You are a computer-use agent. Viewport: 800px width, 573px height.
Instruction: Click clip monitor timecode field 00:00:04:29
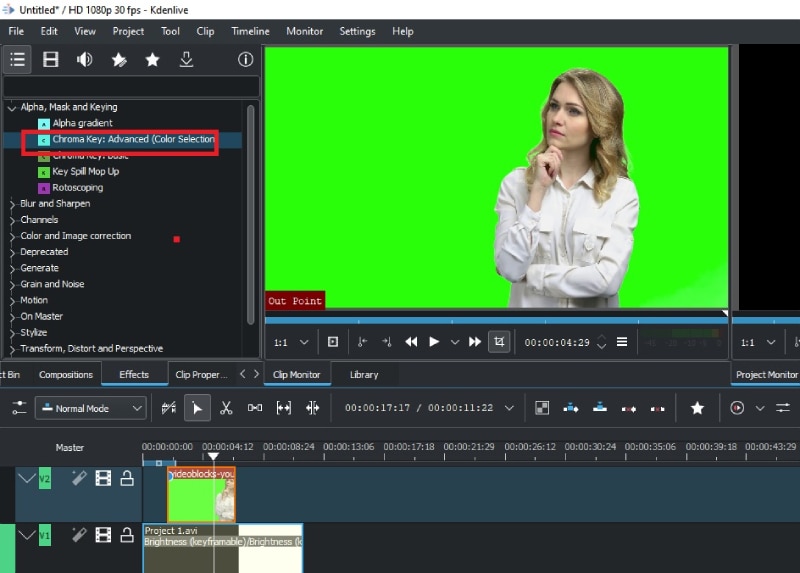[557, 343]
